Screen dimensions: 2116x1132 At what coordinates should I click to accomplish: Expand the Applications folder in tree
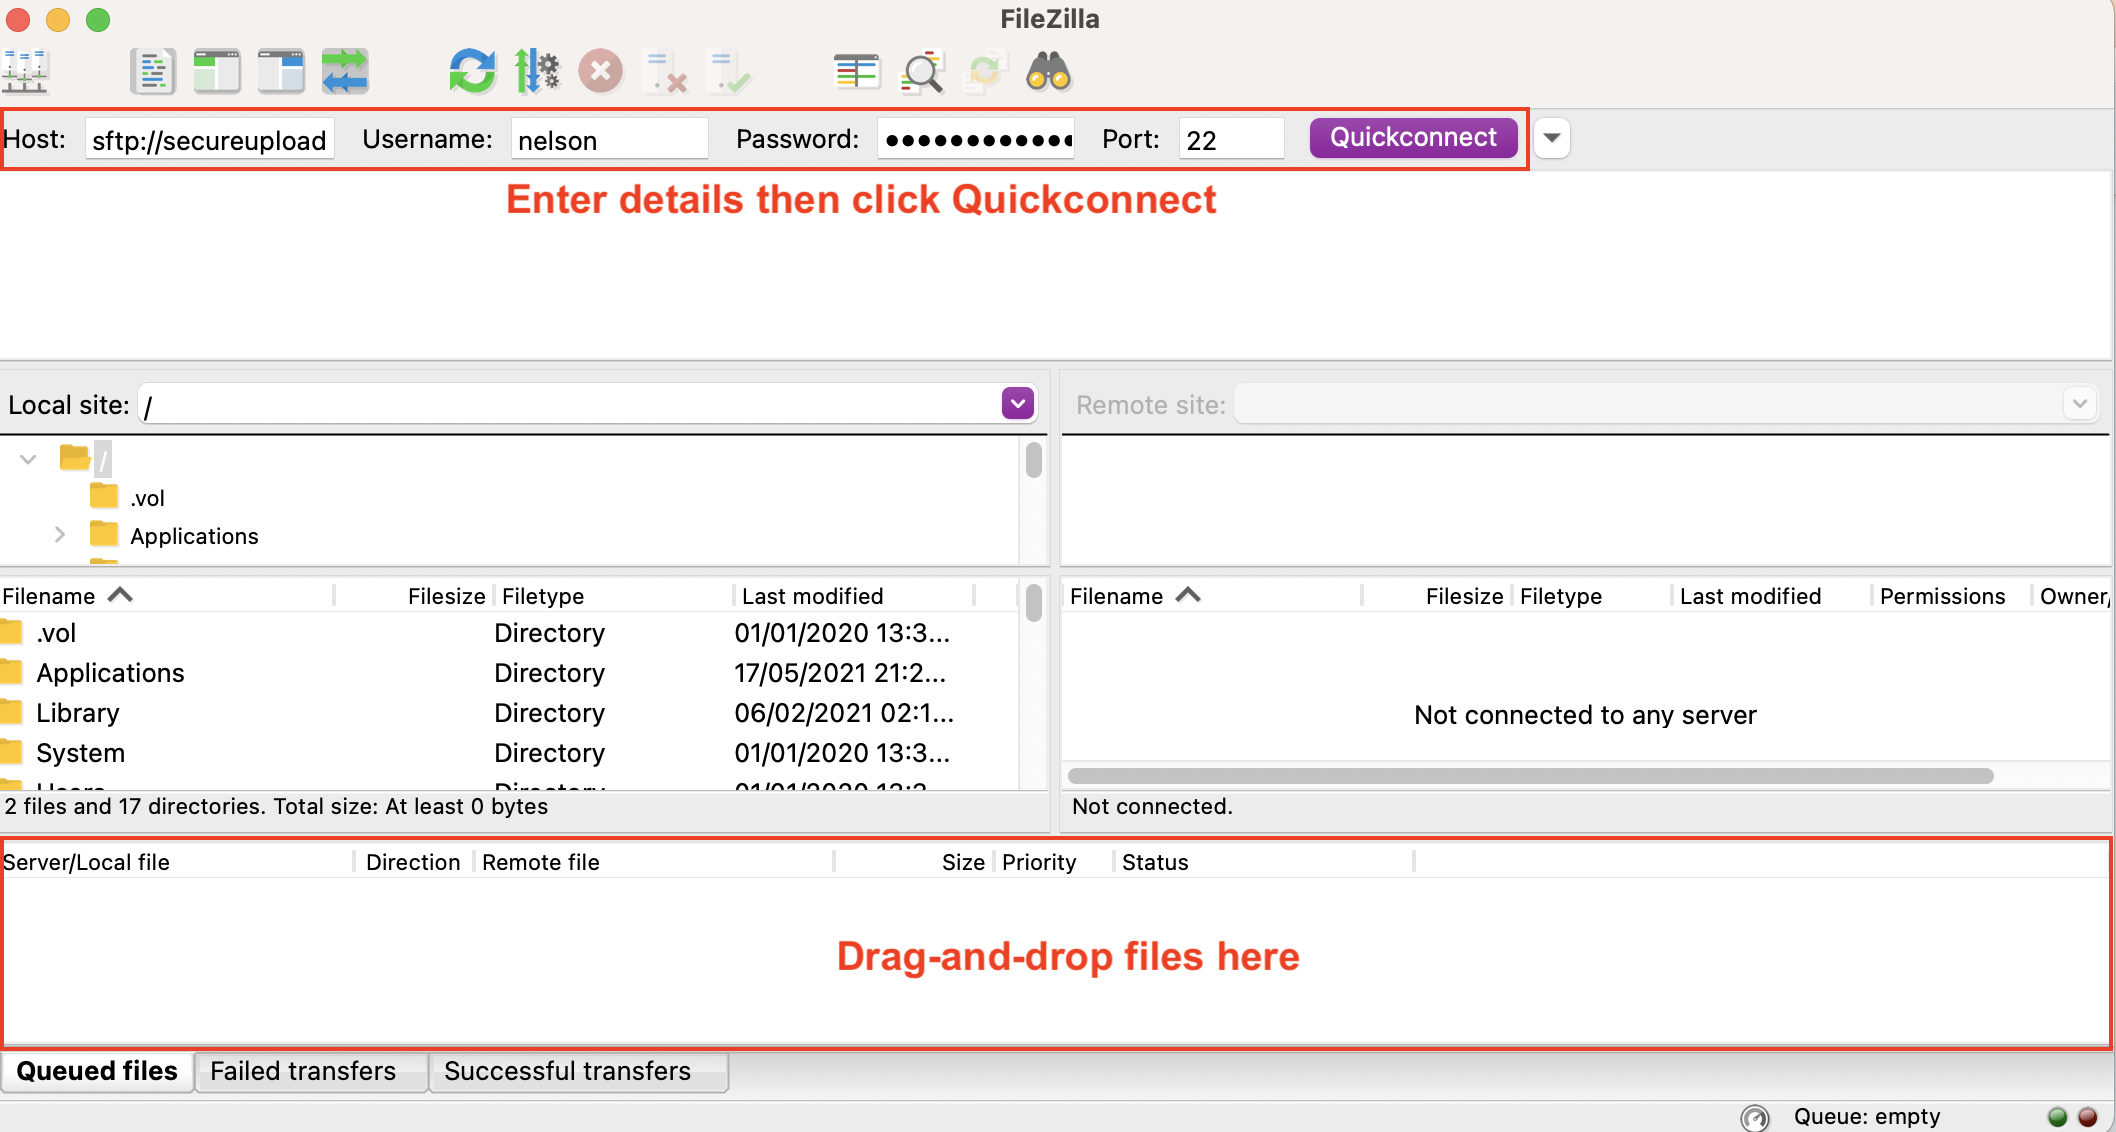click(60, 535)
